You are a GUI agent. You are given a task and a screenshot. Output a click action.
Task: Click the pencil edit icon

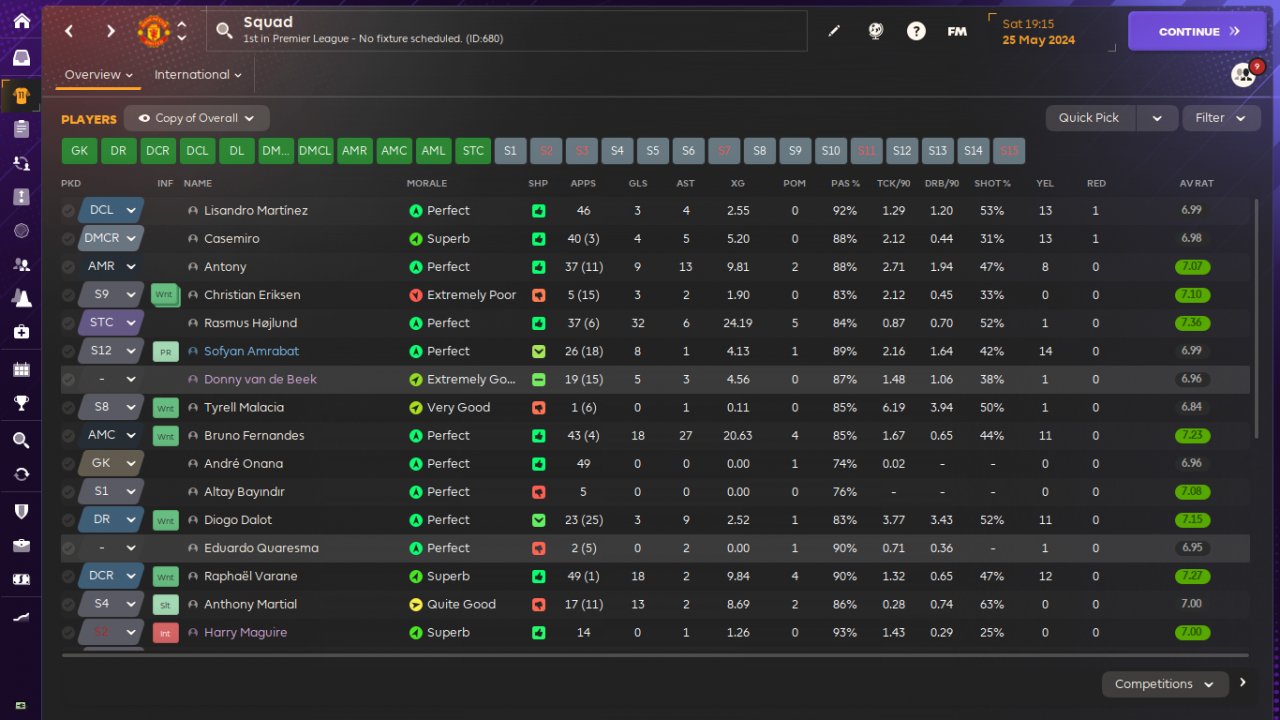click(x=834, y=31)
